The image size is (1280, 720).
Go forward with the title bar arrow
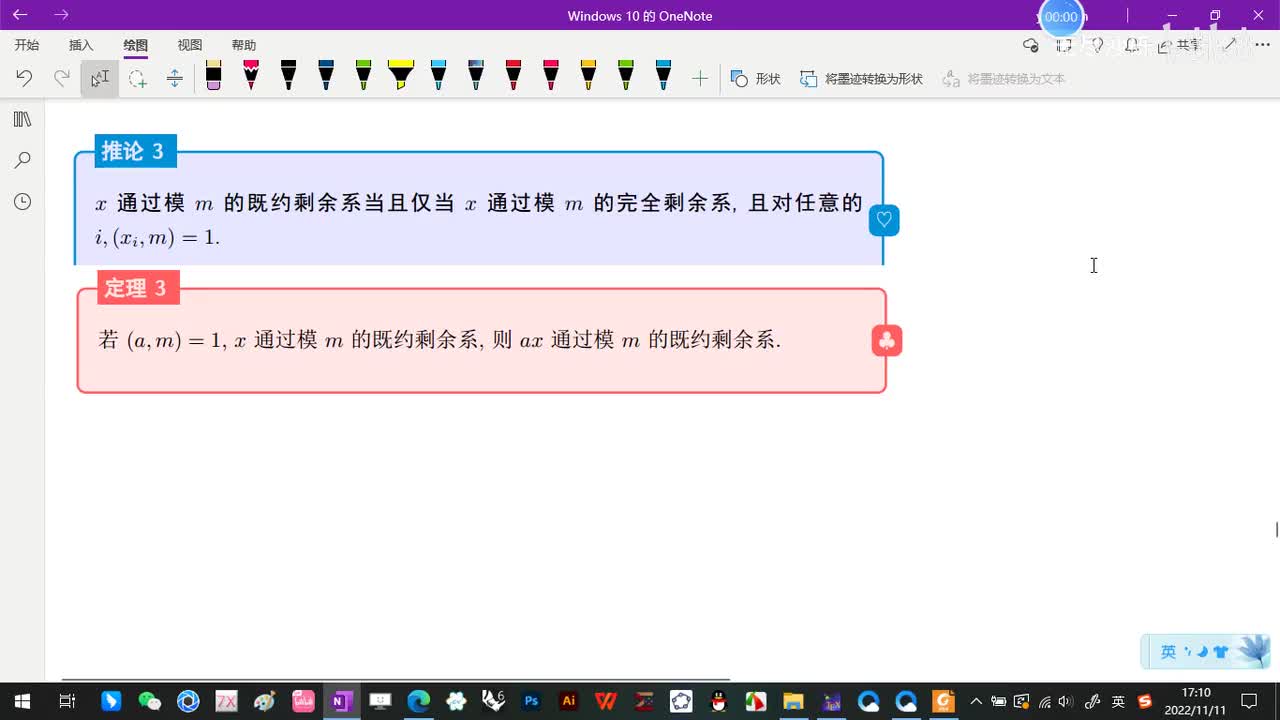[62, 15]
